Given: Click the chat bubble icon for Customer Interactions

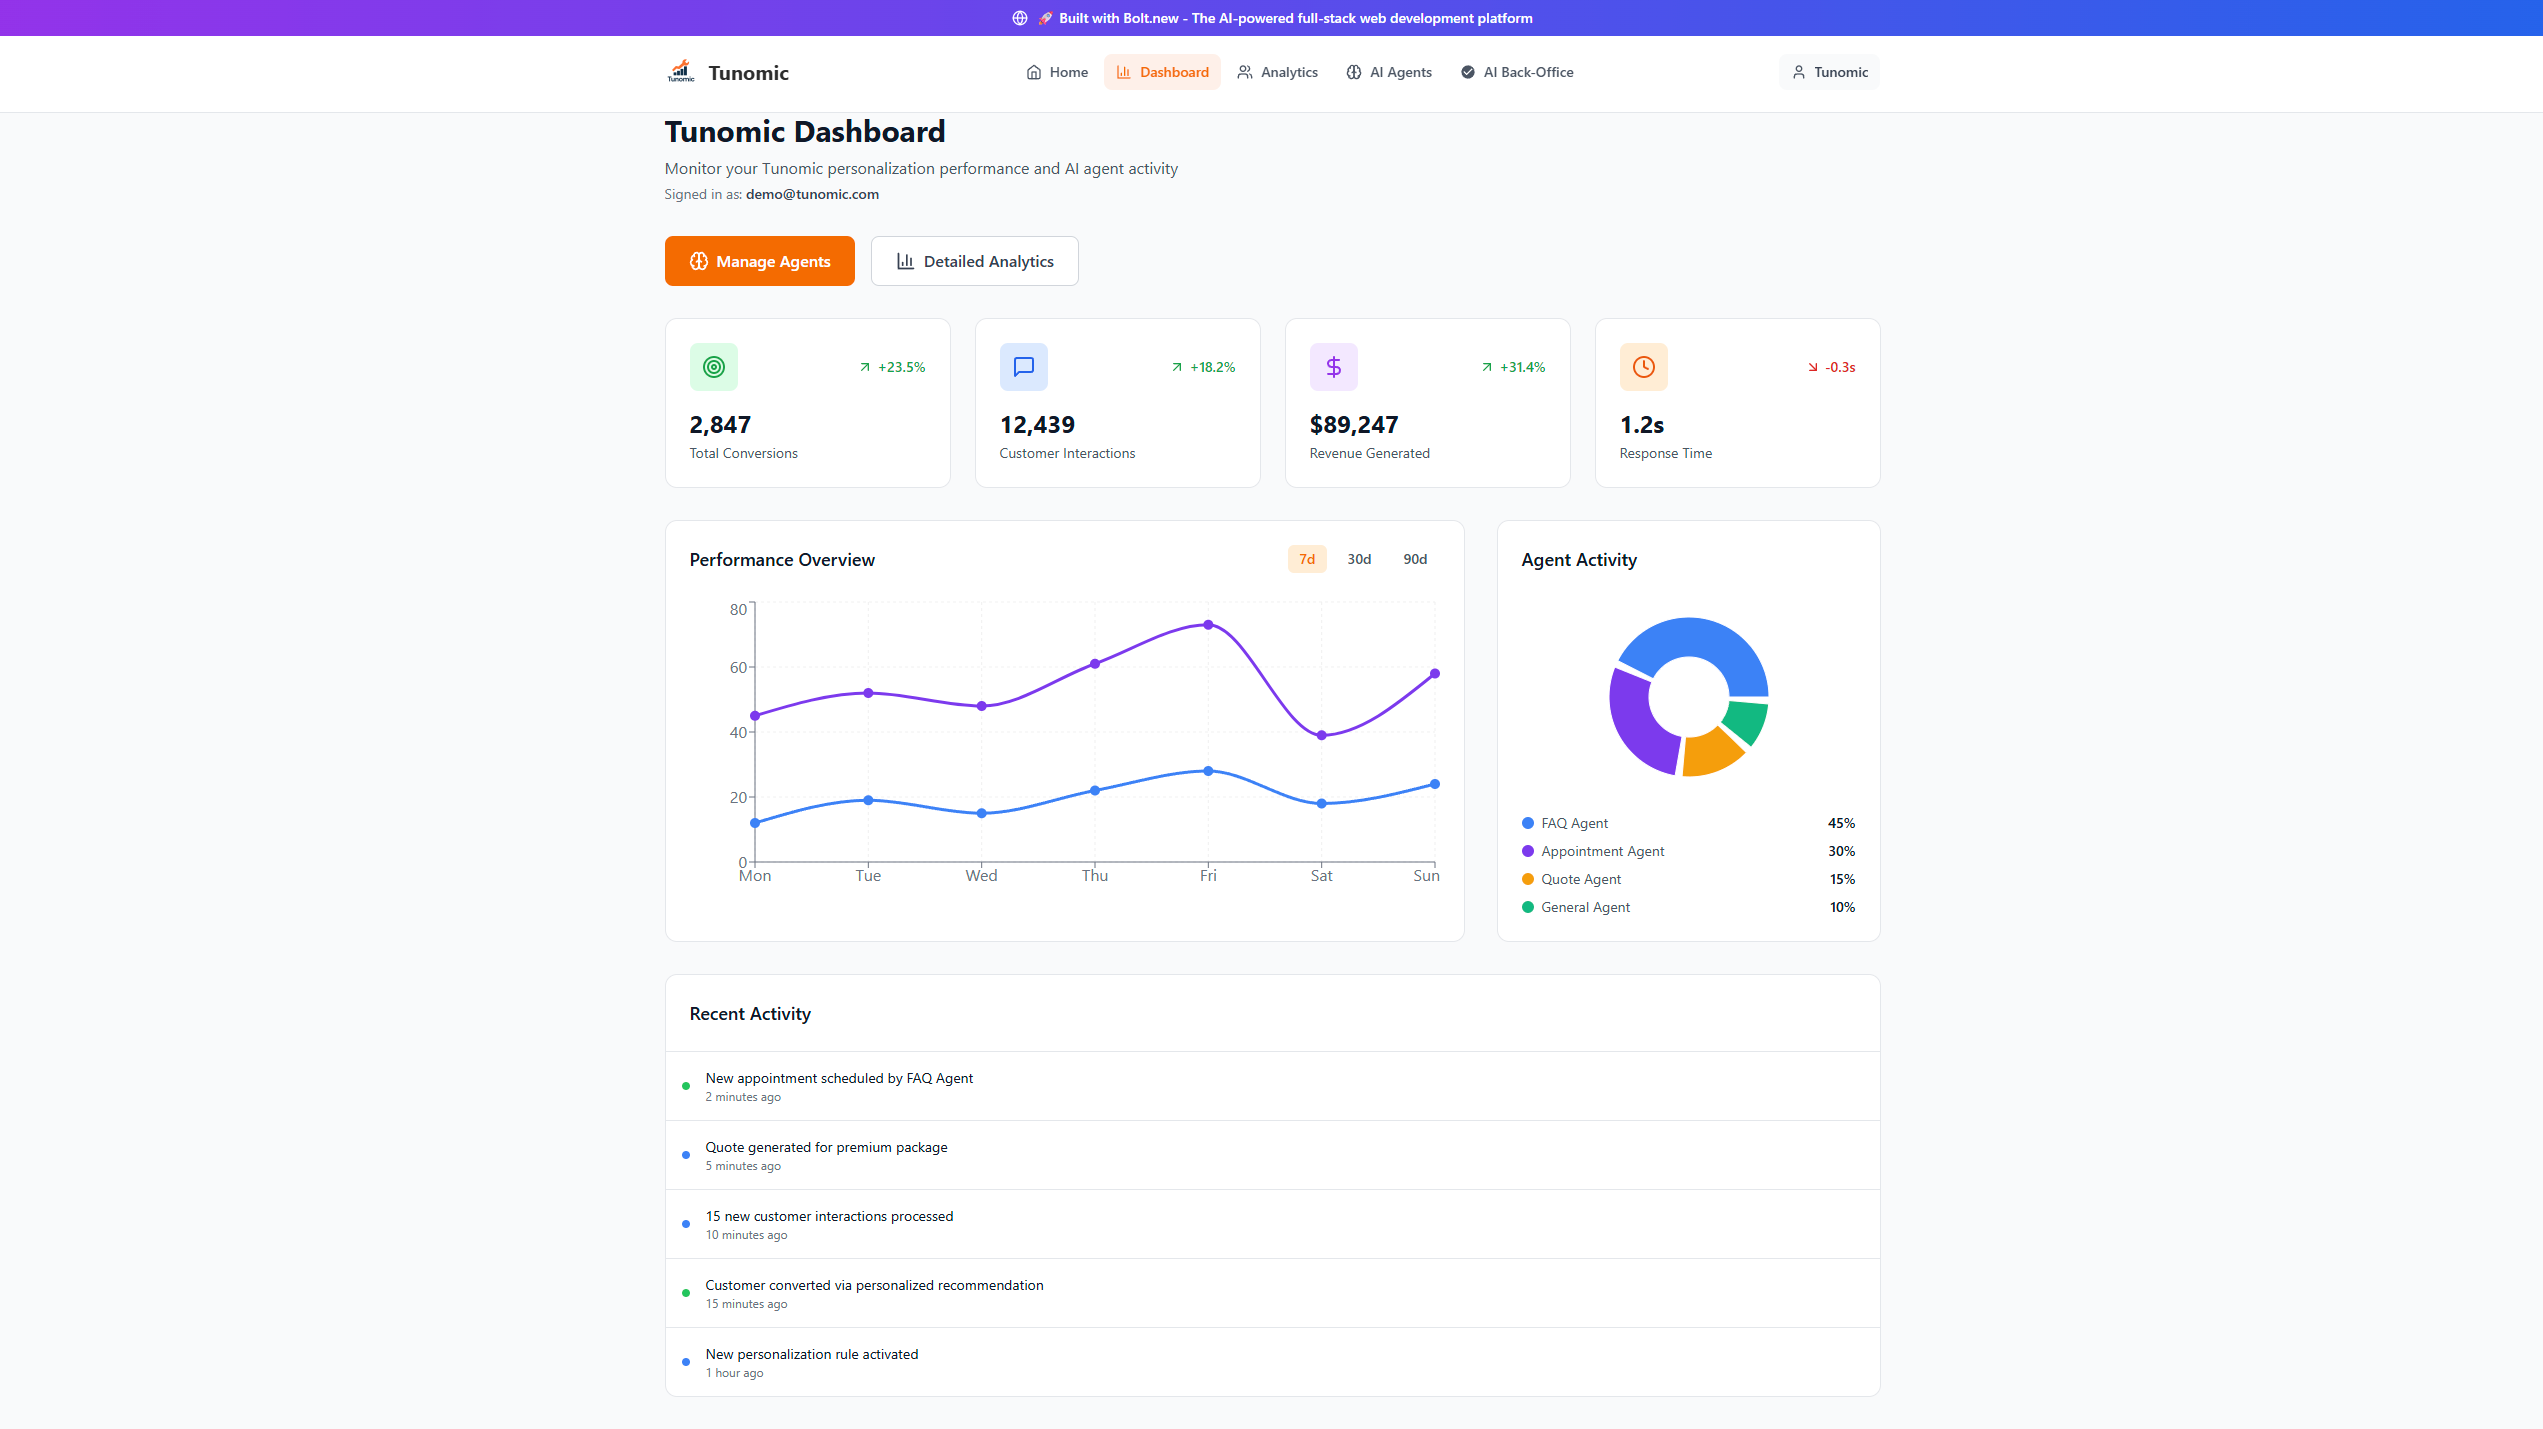Looking at the screenshot, I should point(1023,367).
